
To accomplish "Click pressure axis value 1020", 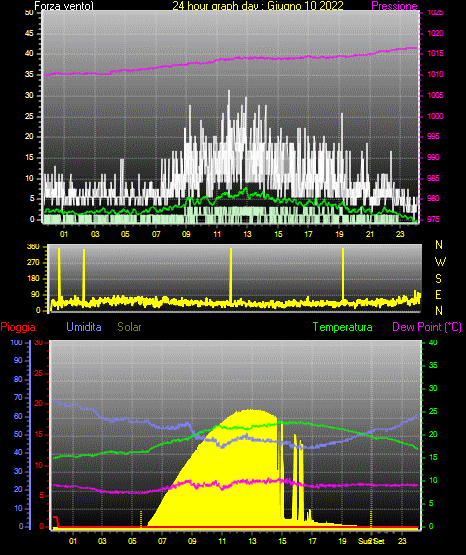I will pos(435,33).
